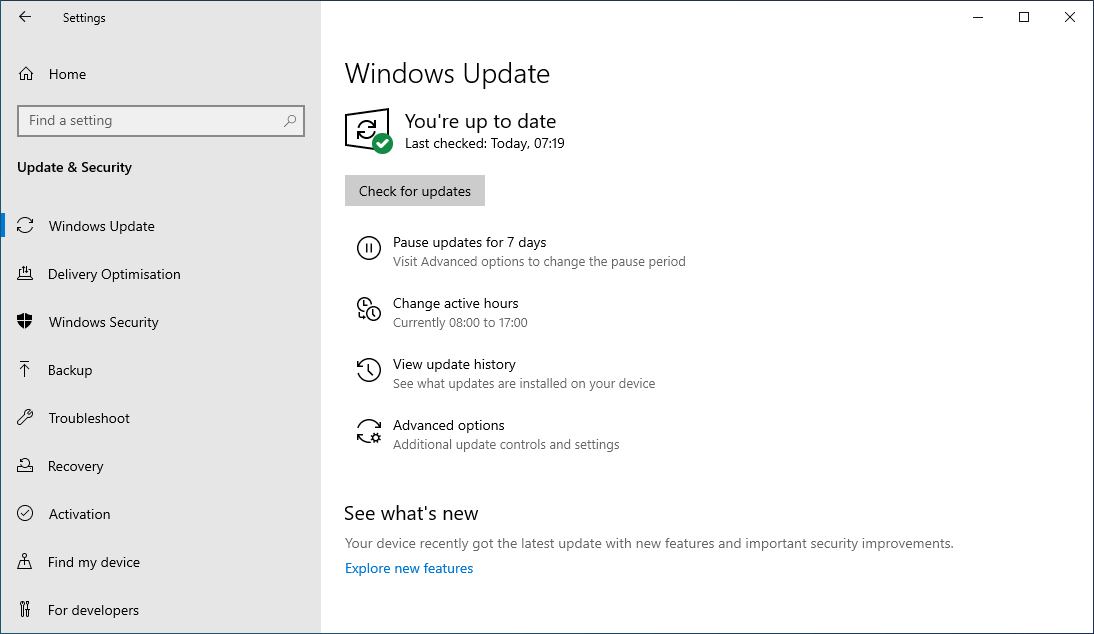1094x634 pixels.
Task: Open Change active hours
Action: click(455, 303)
